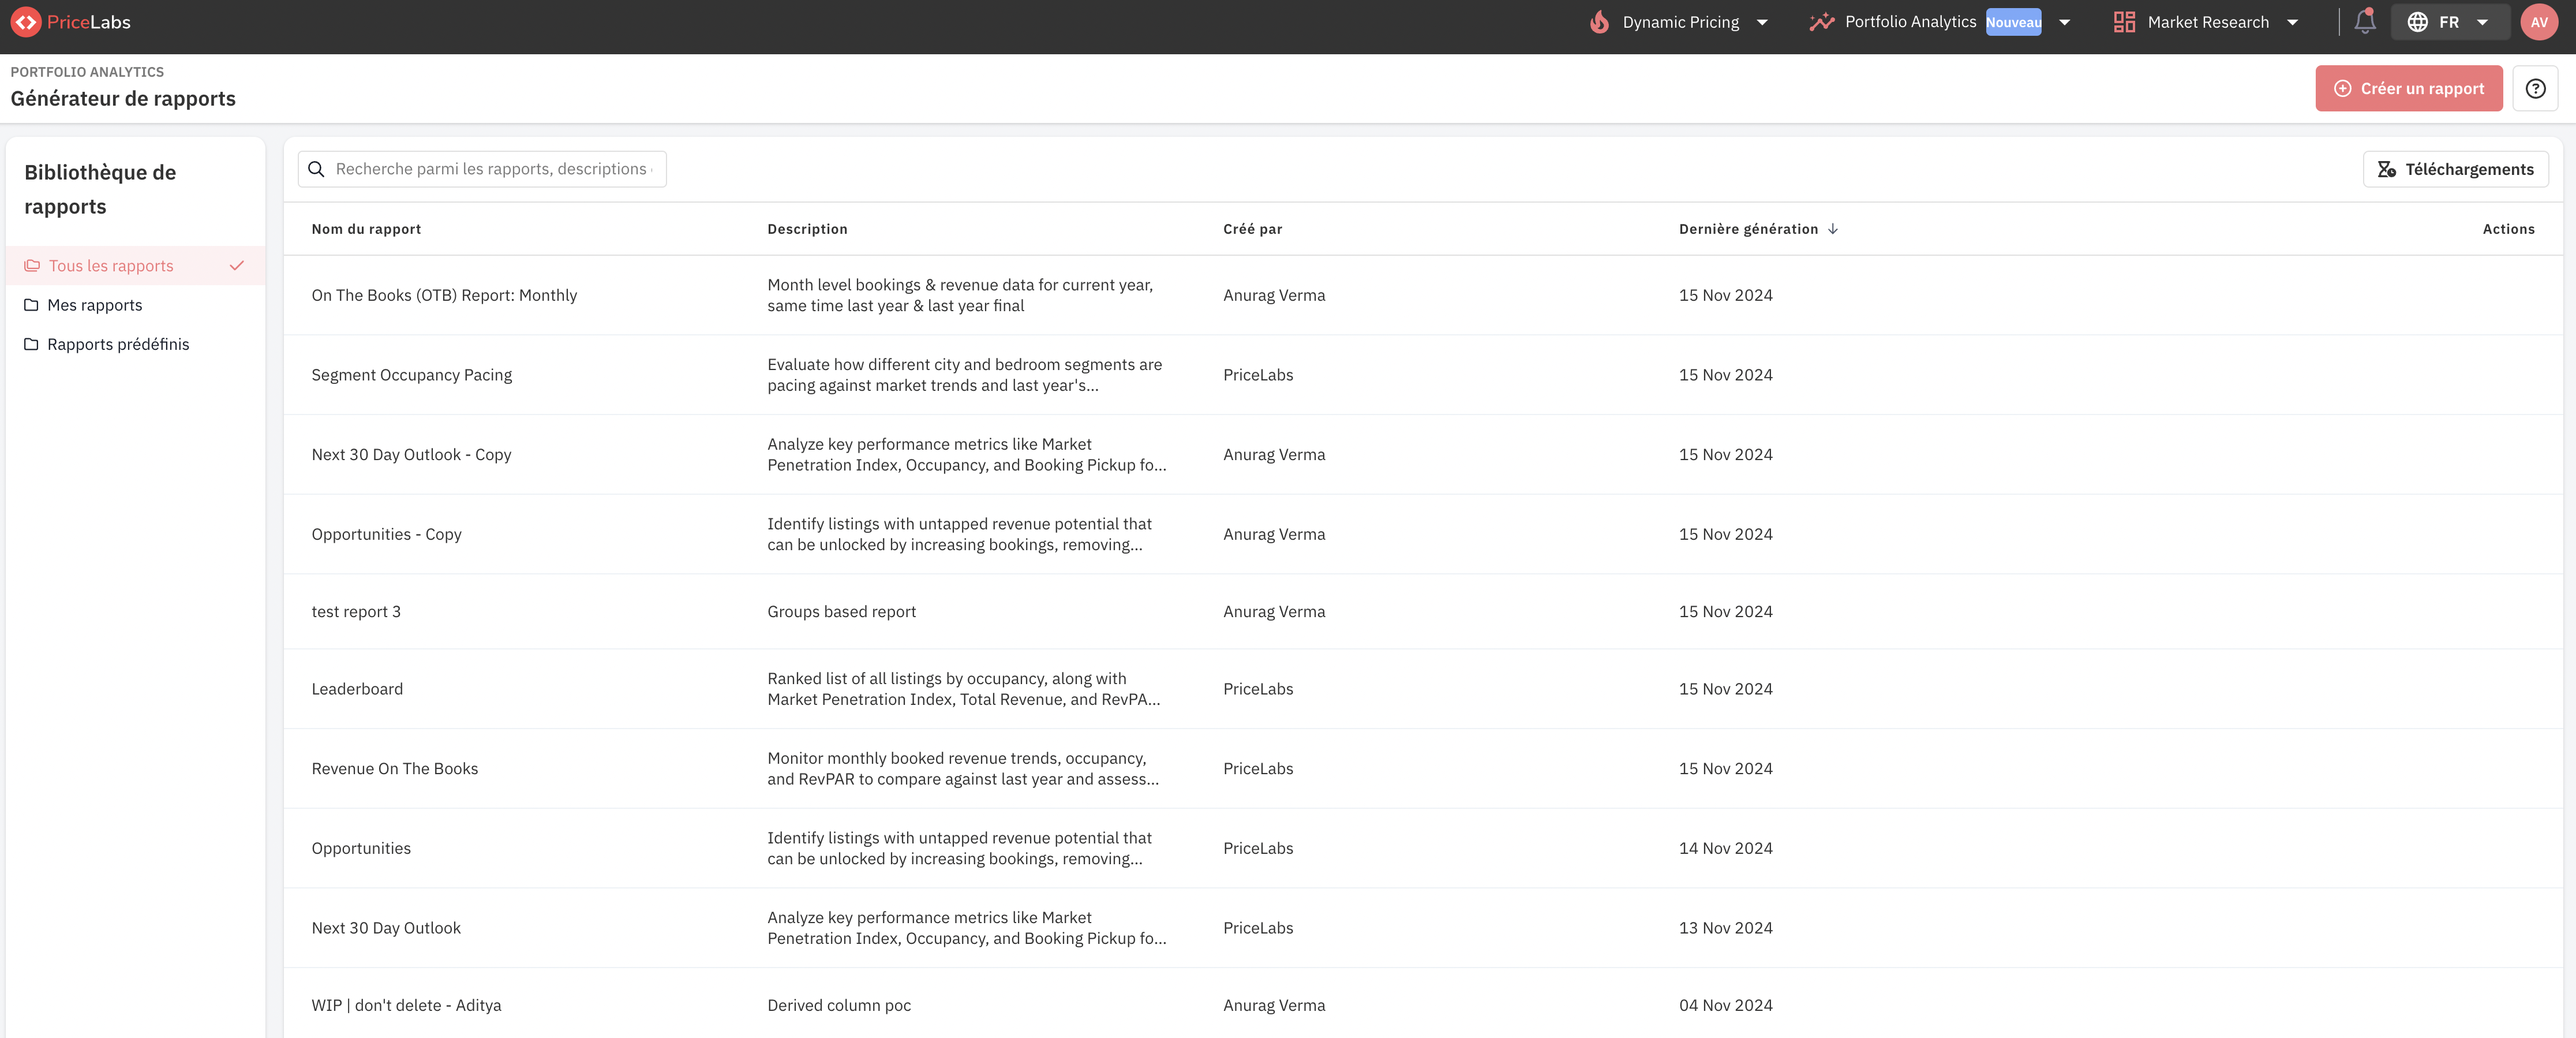
Task: Click the Market Research grid icon
Action: [2124, 22]
